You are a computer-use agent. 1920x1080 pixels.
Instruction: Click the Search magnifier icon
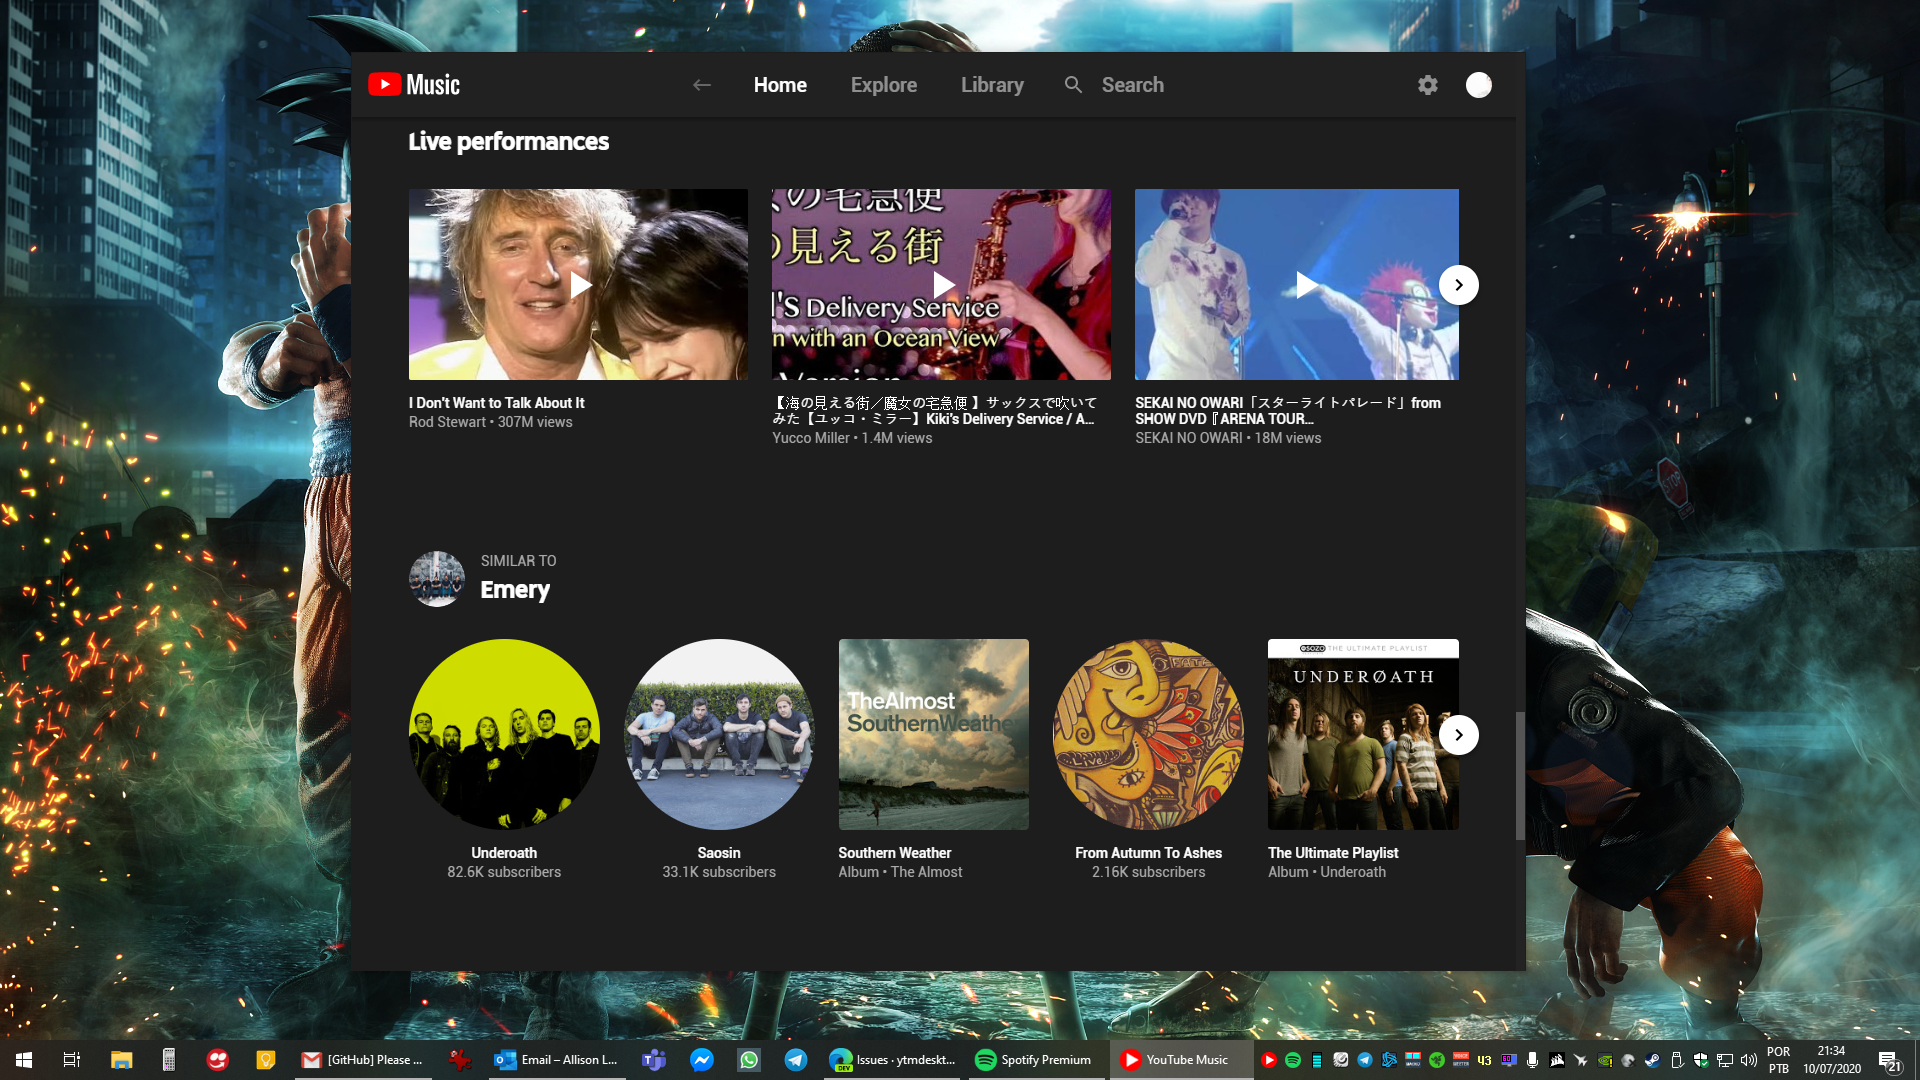tap(1073, 85)
